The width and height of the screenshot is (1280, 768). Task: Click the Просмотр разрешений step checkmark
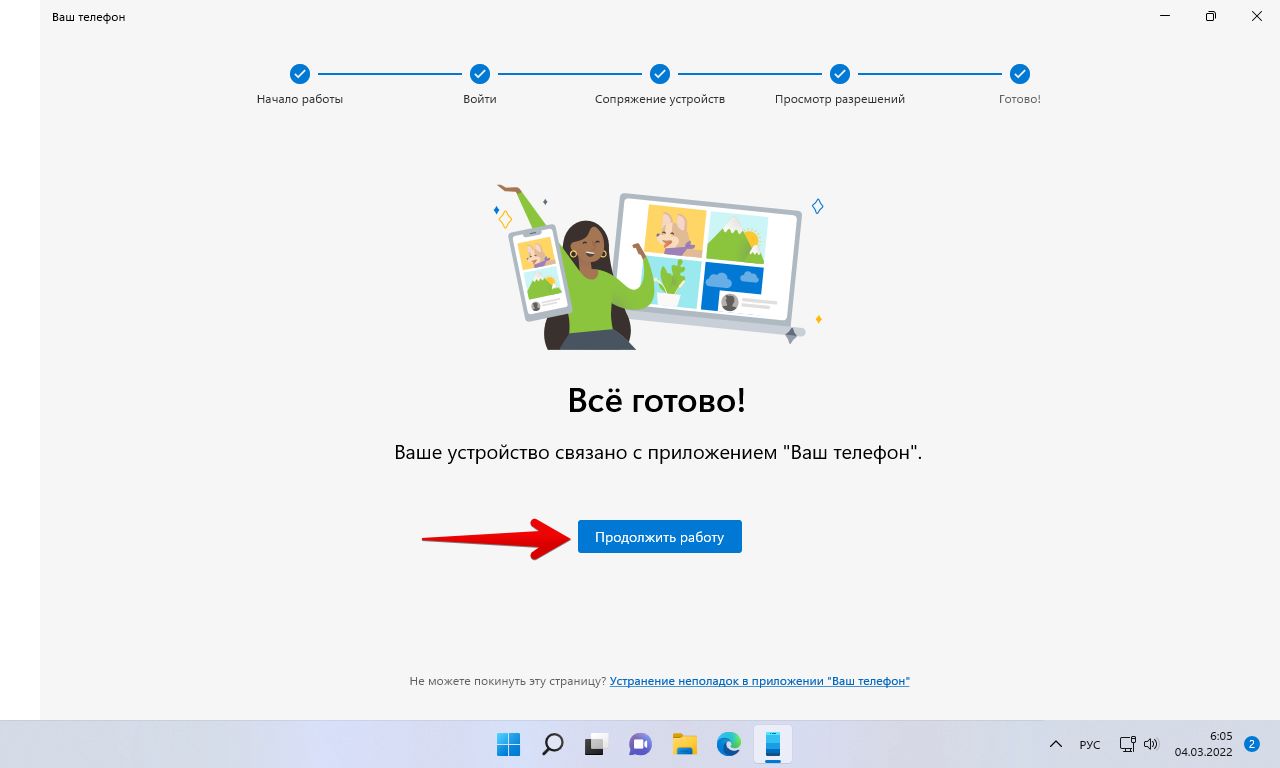pos(840,74)
